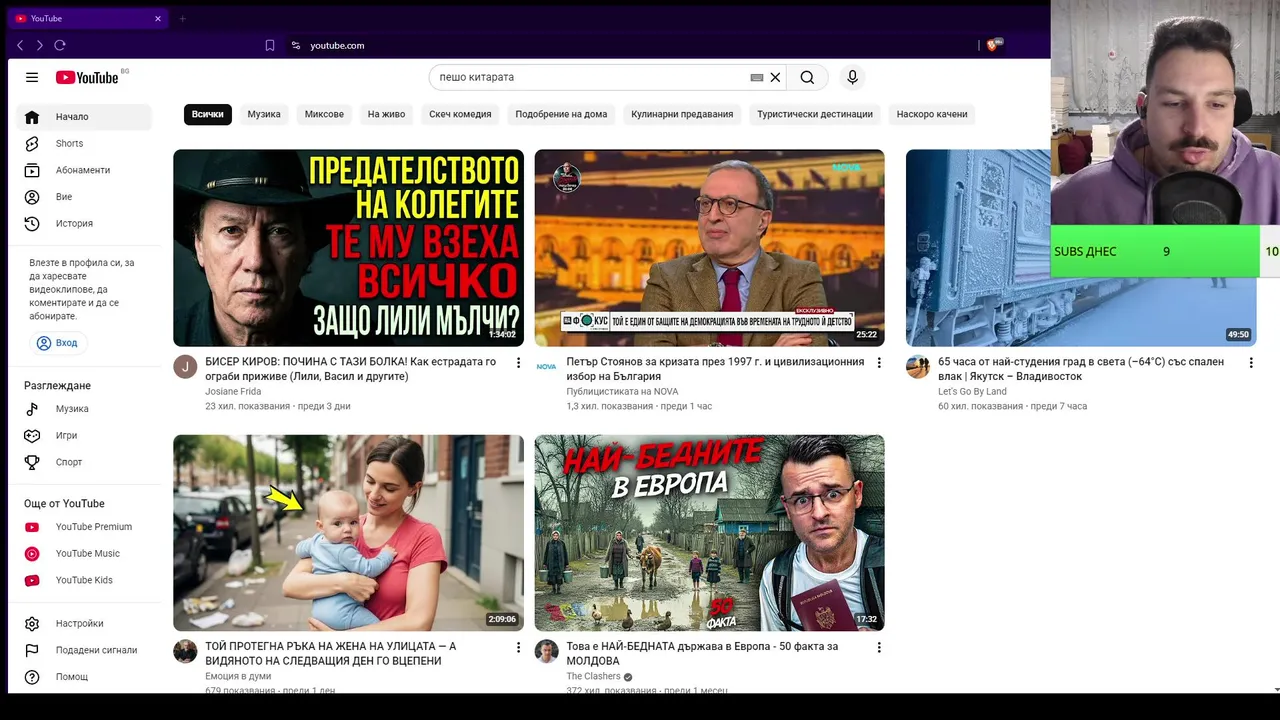
Task: Open Let's Go By Land avatar
Action: [918, 366]
